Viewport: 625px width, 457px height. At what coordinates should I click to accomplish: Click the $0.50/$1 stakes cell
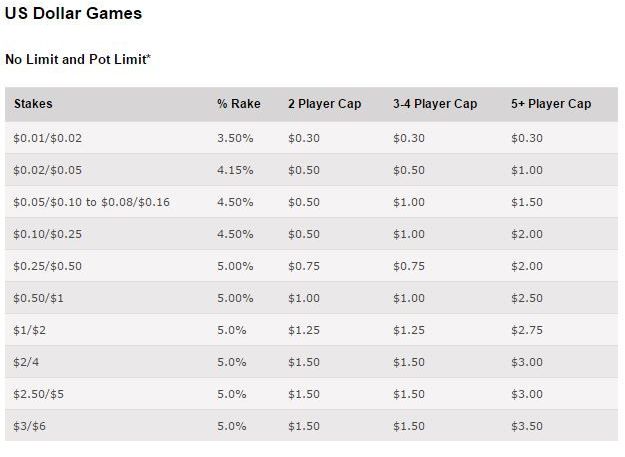[x=38, y=298]
